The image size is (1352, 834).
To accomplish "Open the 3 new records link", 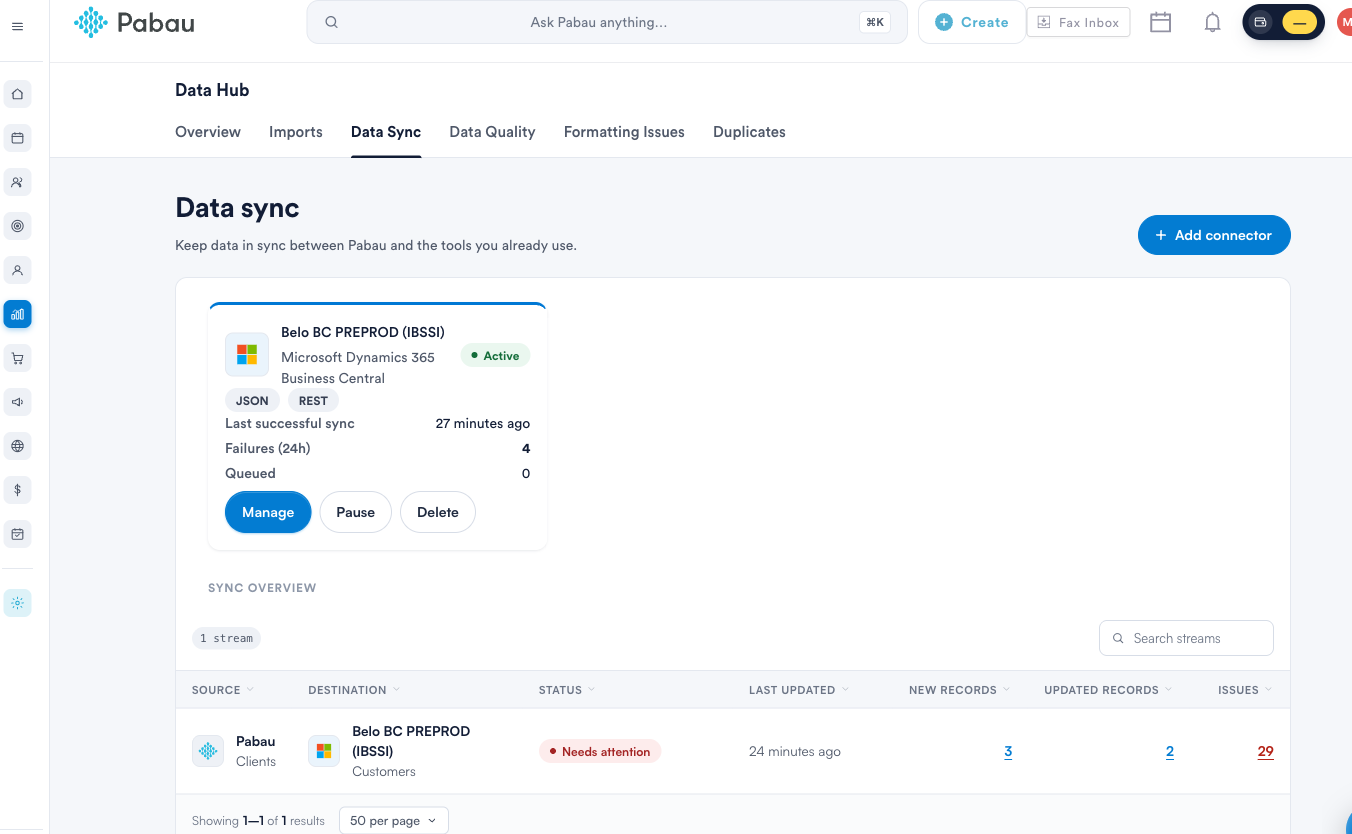I will click(x=1008, y=752).
